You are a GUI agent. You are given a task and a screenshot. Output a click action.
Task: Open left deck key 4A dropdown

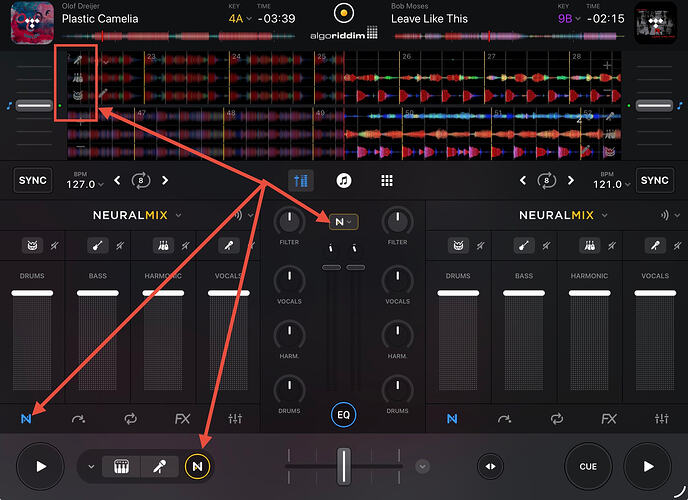coord(240,18)
